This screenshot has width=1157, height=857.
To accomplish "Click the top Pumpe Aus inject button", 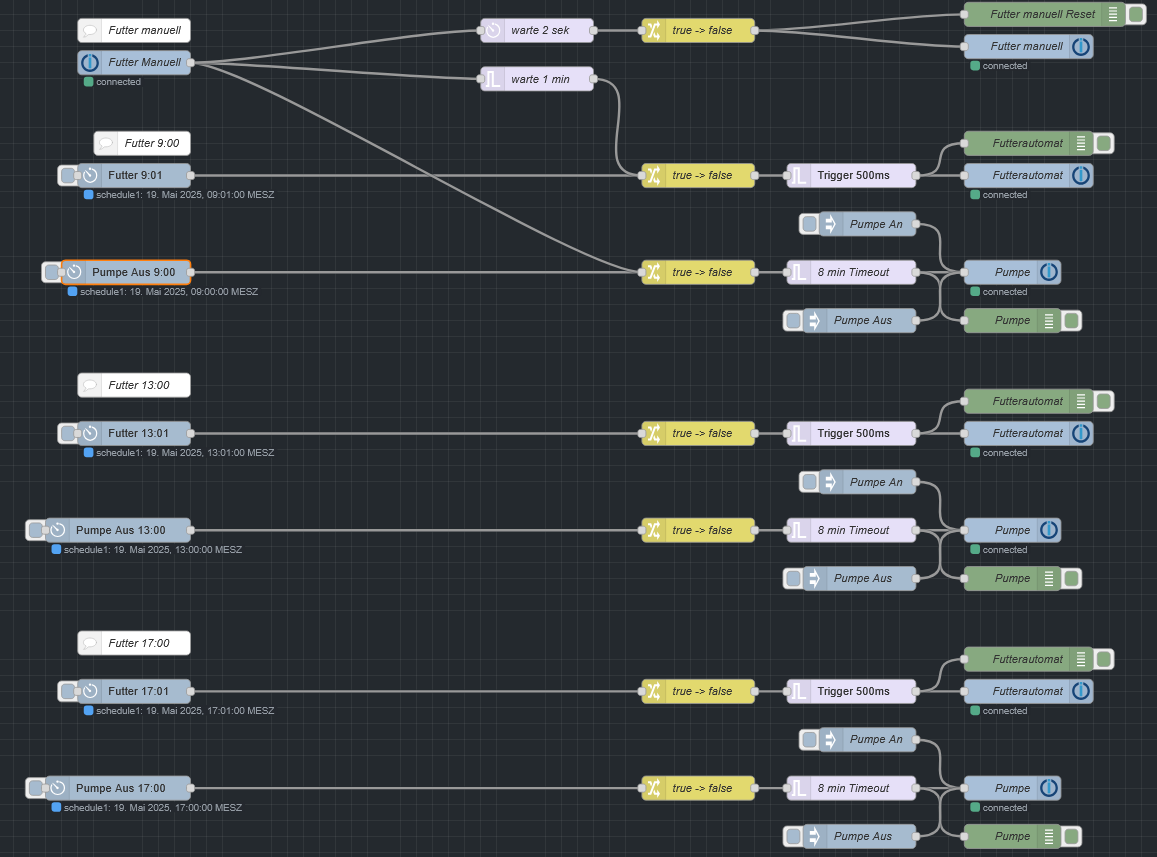I will (793, 320).
